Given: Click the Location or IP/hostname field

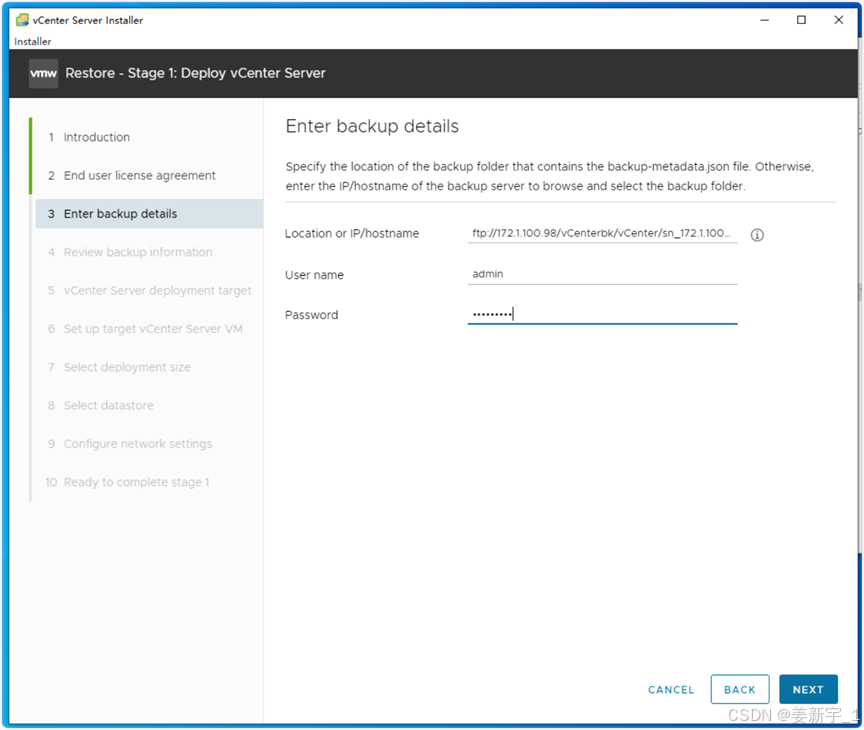Looking at the screenshot, I should click(x=602, y=234).
